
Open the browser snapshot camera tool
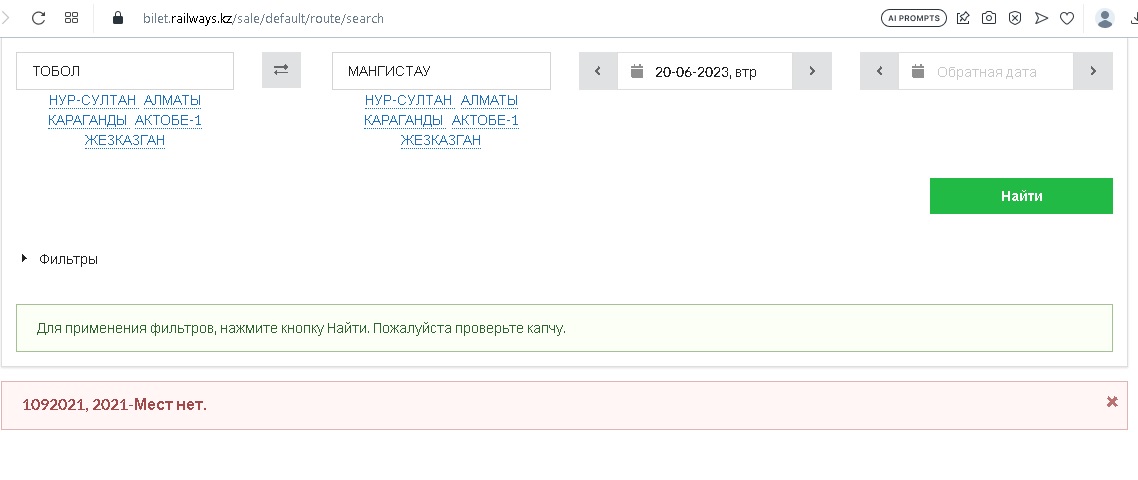(x=988, y=18)
